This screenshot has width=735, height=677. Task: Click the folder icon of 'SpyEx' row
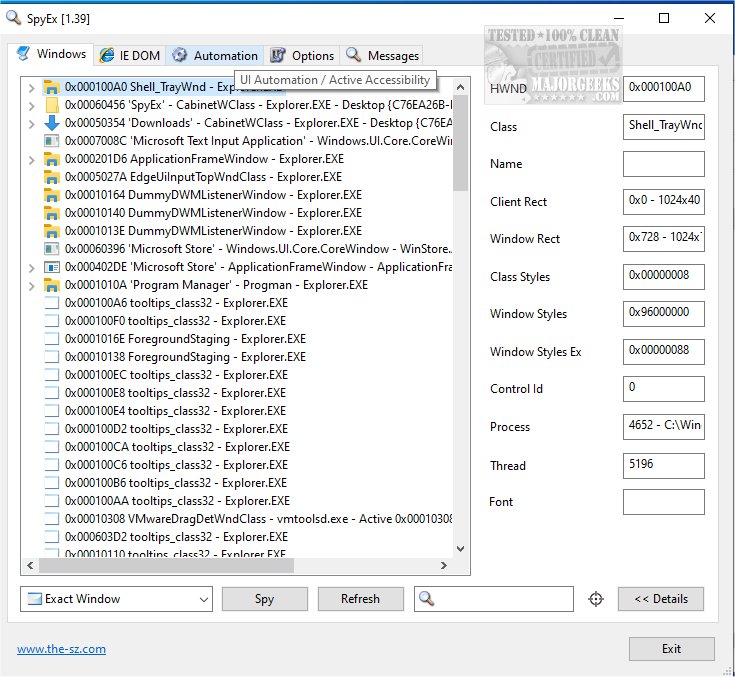51,105
